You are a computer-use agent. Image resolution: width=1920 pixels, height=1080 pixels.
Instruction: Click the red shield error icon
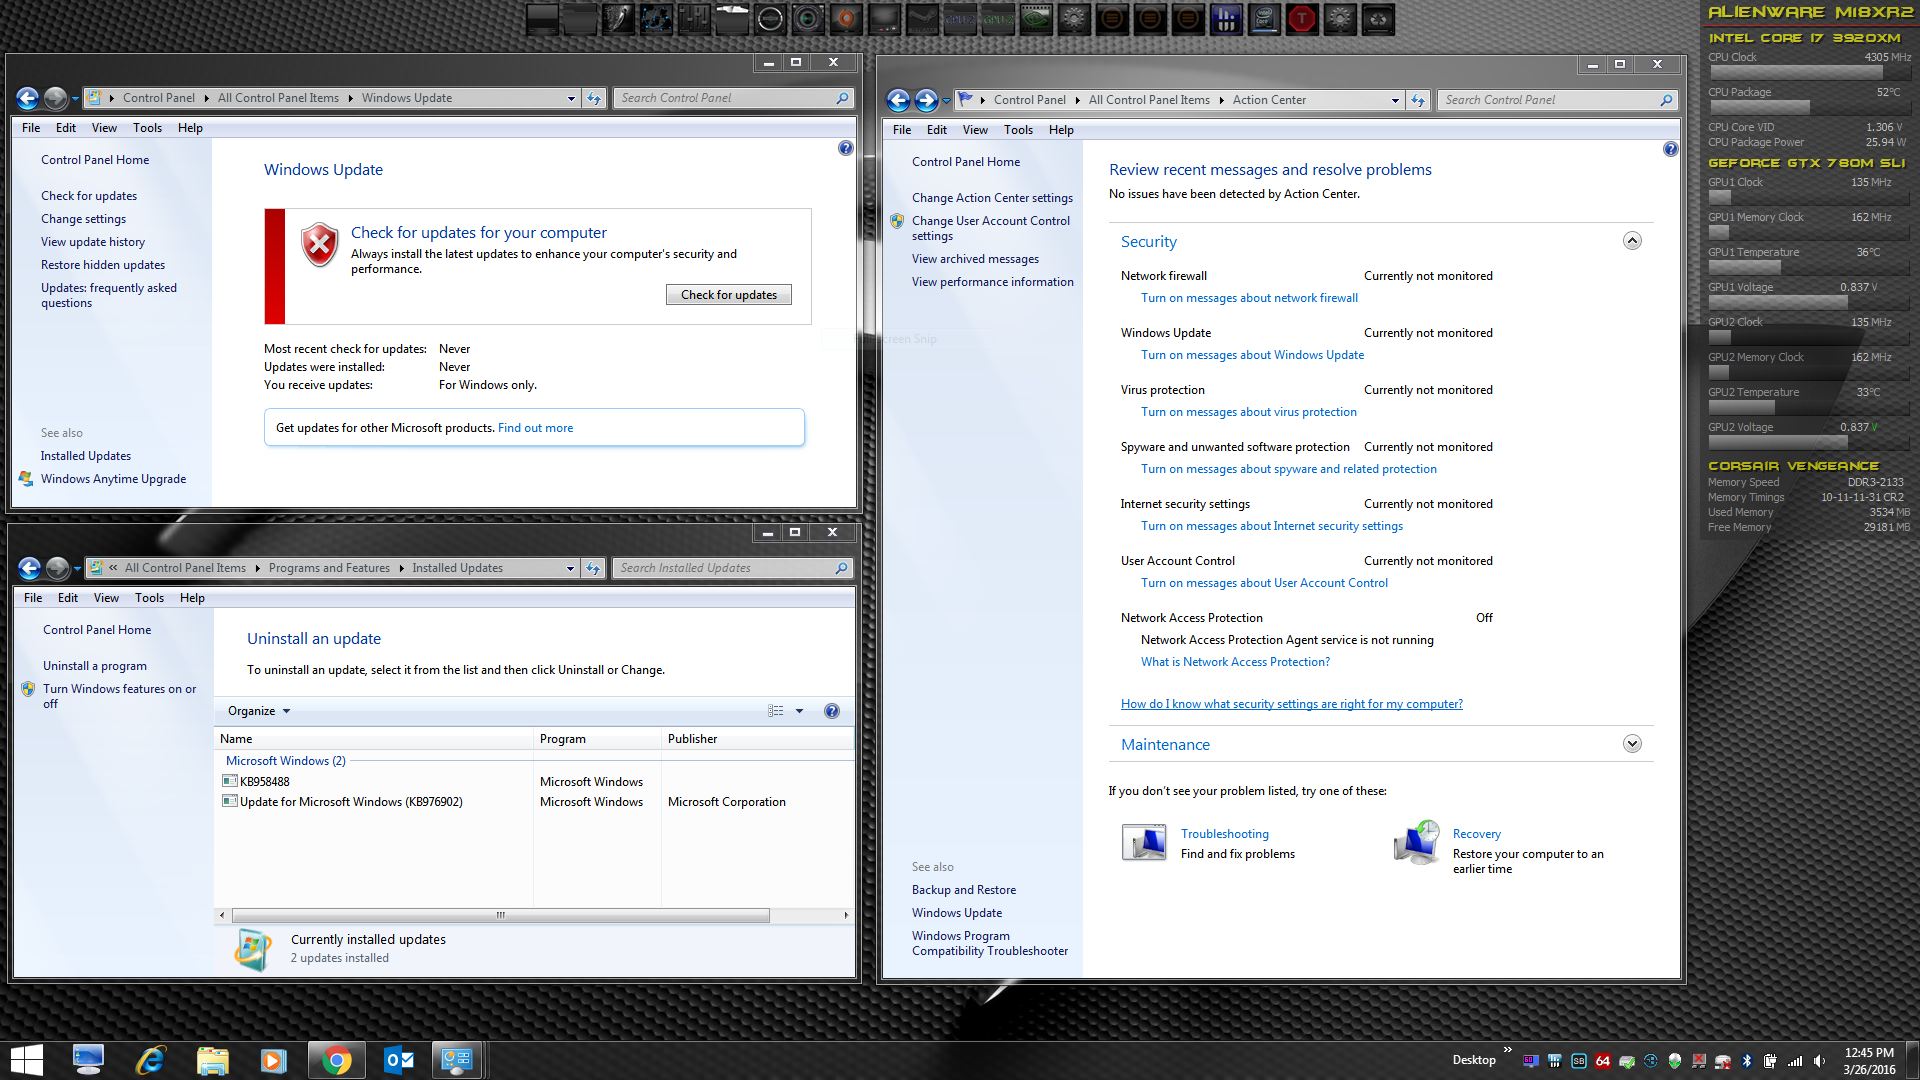pos(320,245)
